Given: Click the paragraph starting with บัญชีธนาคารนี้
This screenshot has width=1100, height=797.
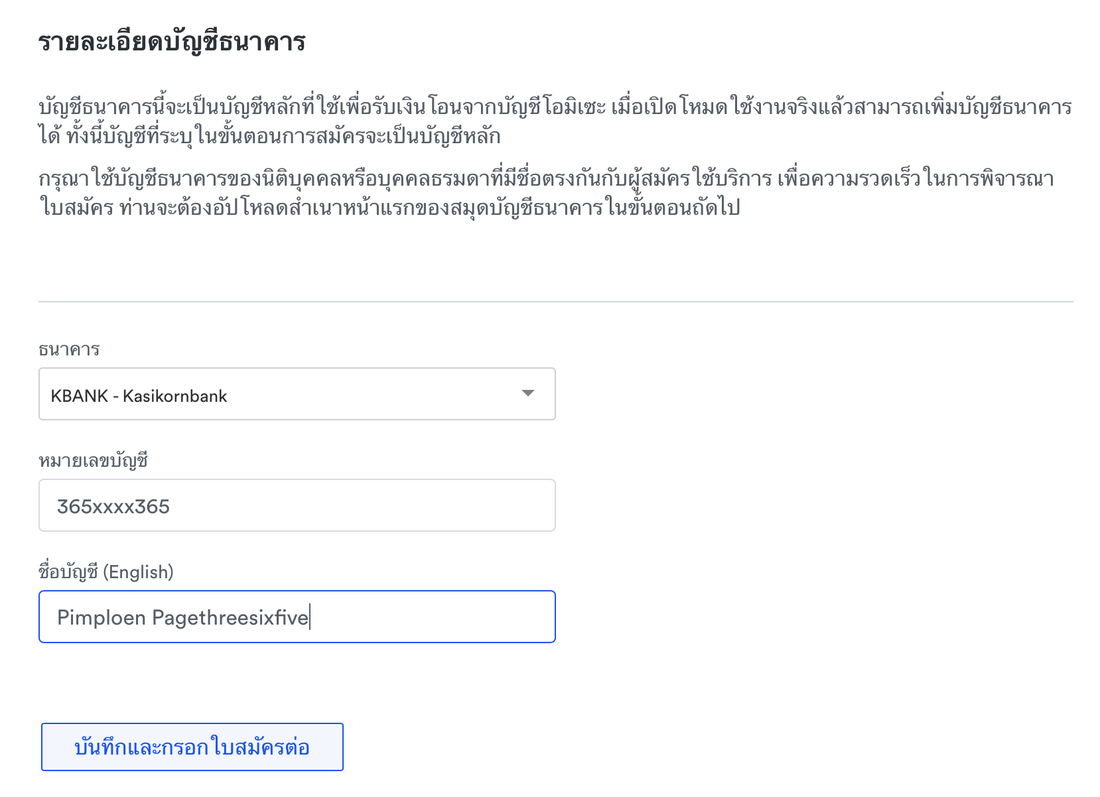Looking at the screenshot, I should 555,121.
